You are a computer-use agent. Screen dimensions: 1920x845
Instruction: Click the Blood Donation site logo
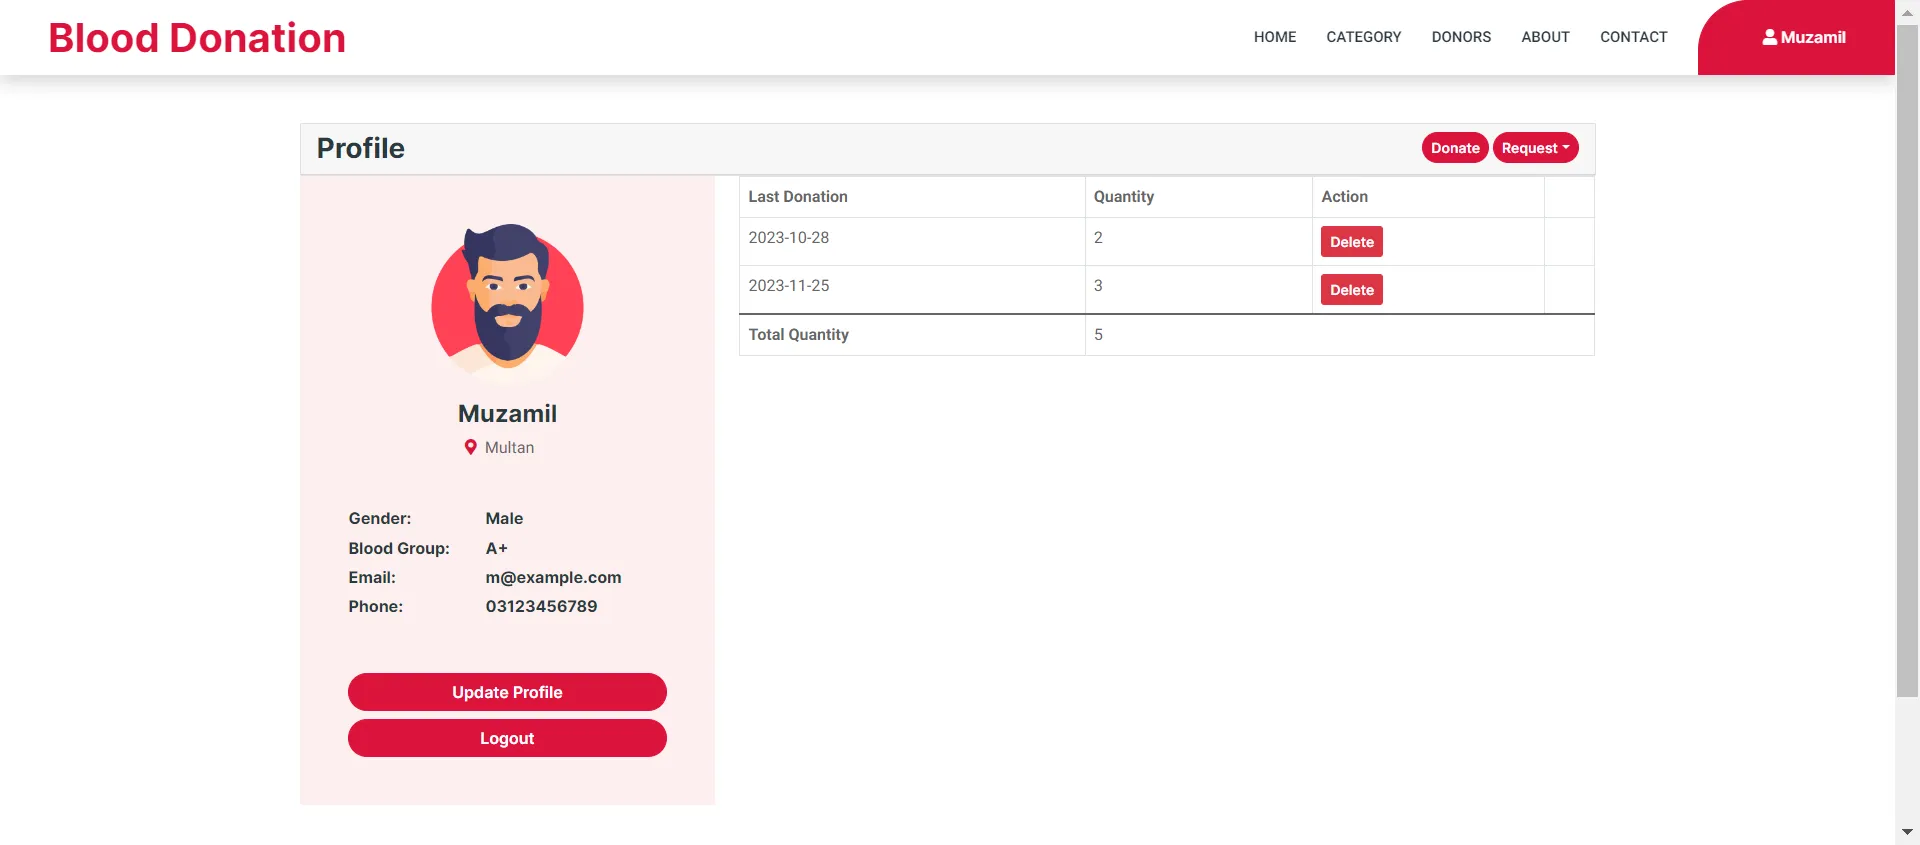pyautogui.click(x=197, y=38)
